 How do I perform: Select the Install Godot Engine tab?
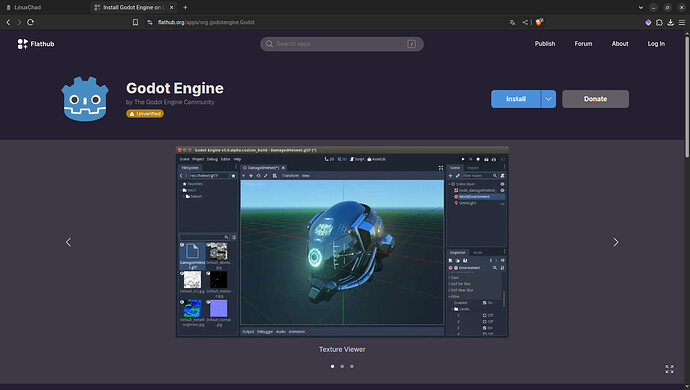(x=133, y=7)
